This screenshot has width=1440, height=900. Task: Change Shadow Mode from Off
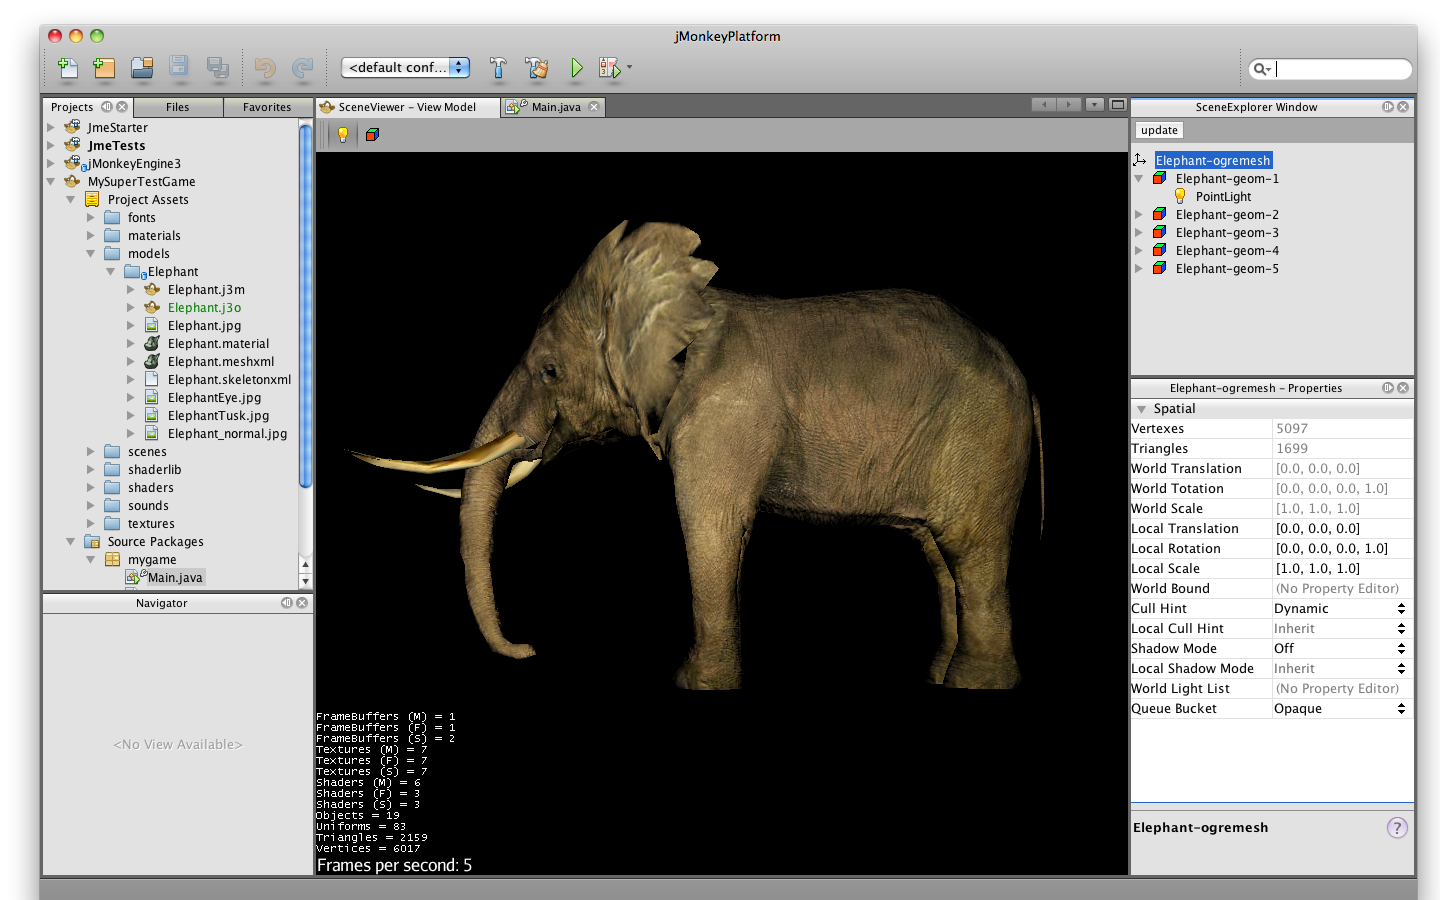pos(1401,648)
